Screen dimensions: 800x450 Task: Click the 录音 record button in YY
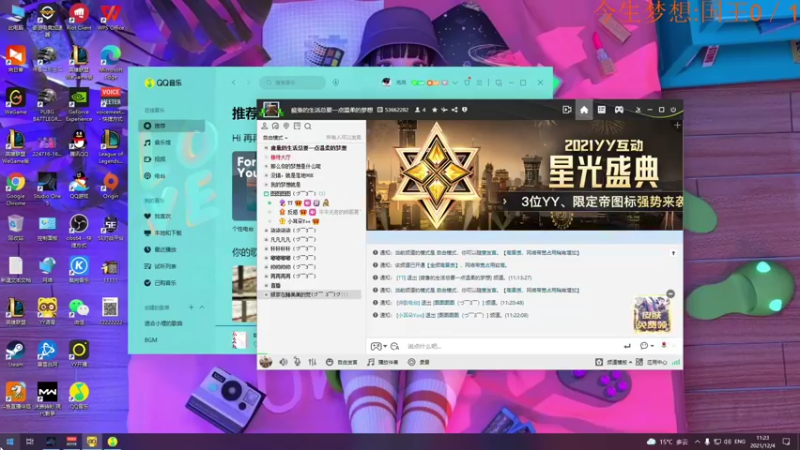point(418,362)
